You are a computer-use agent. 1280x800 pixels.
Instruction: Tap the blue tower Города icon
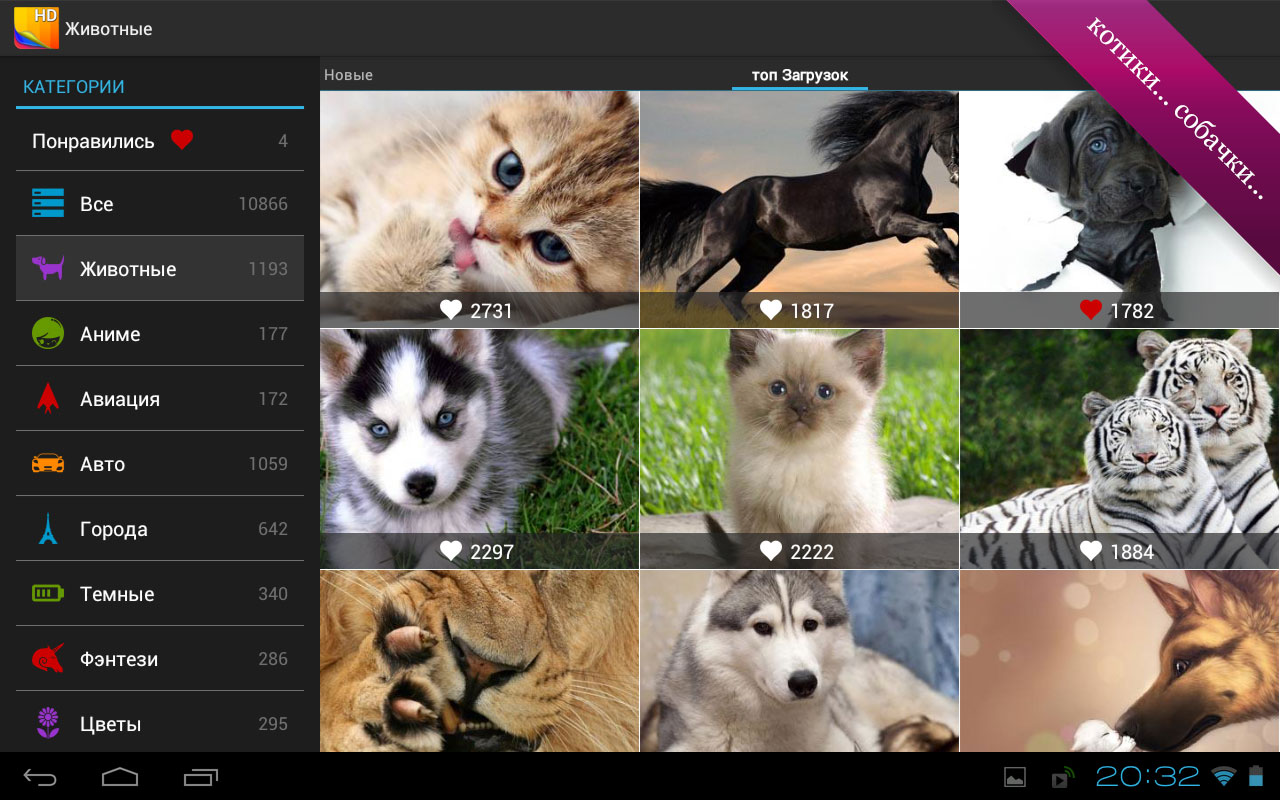(48, 528)
